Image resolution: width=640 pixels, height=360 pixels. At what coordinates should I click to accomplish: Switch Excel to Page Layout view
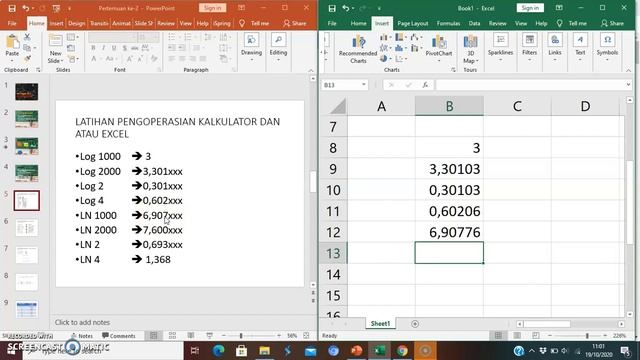(x=517, y=336)
